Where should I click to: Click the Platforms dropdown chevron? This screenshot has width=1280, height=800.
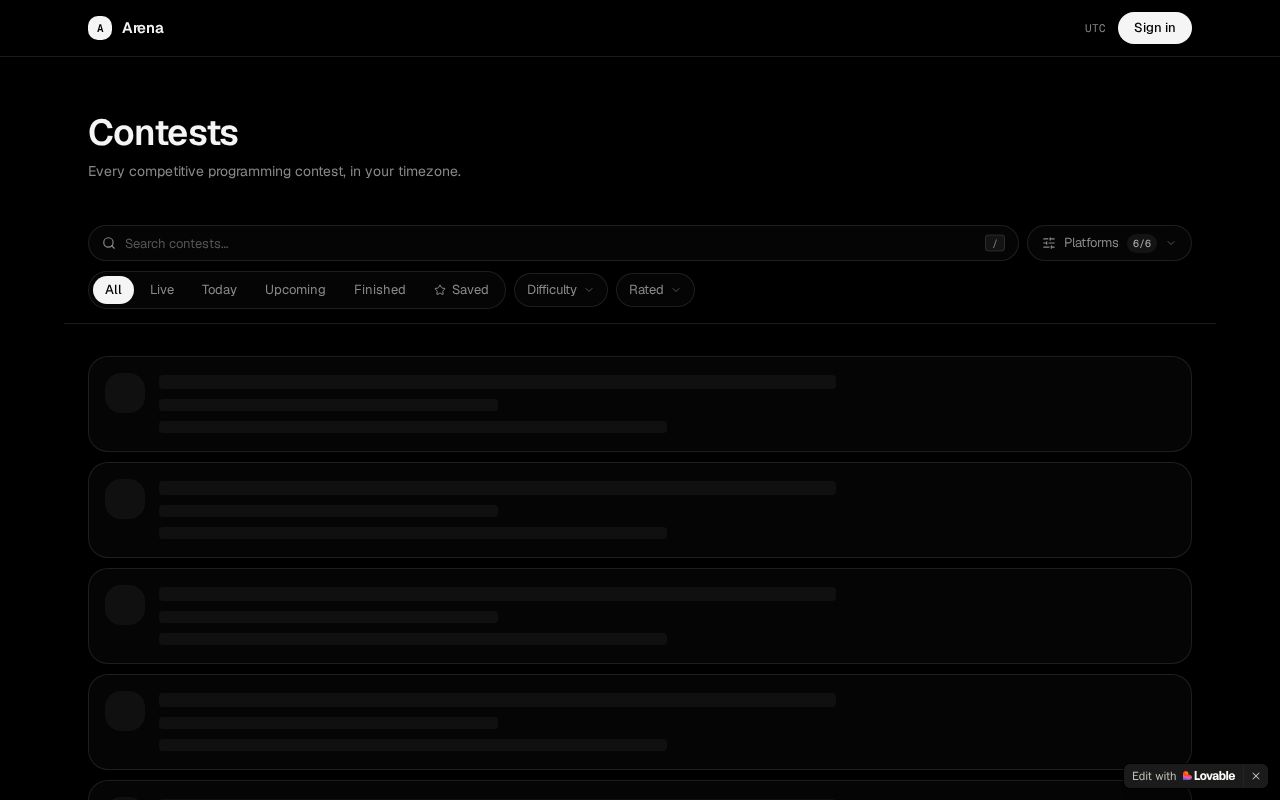click(x=1171, y=243)
